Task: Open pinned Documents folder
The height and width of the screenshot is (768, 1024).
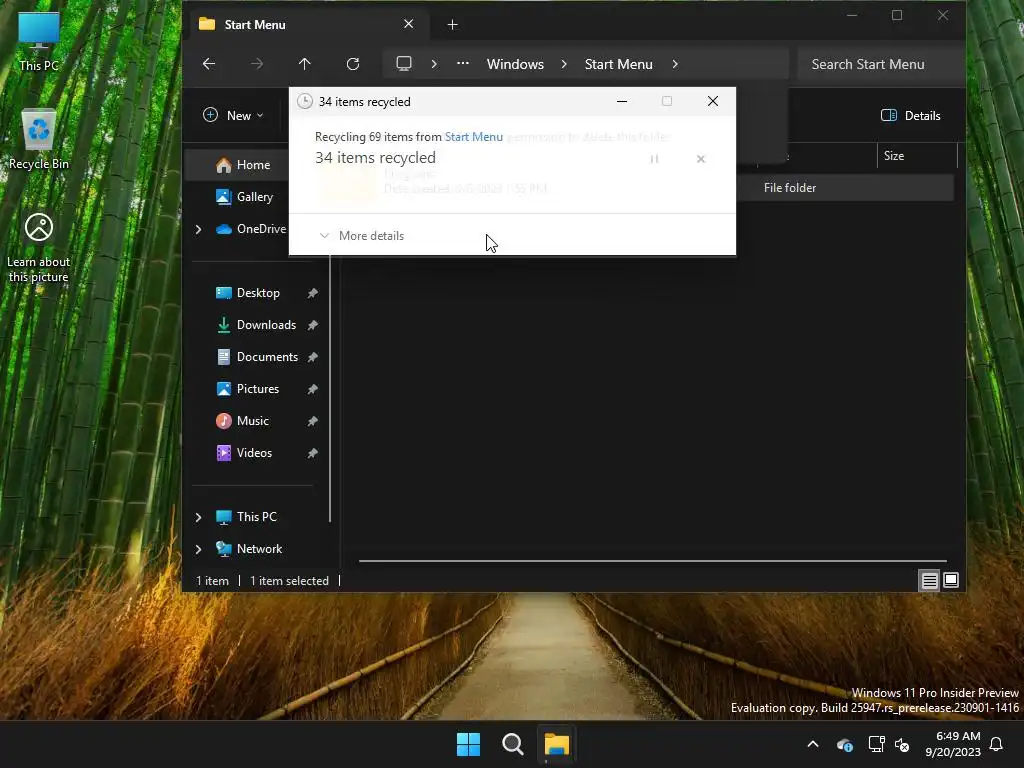Action: tap(257, 357)
